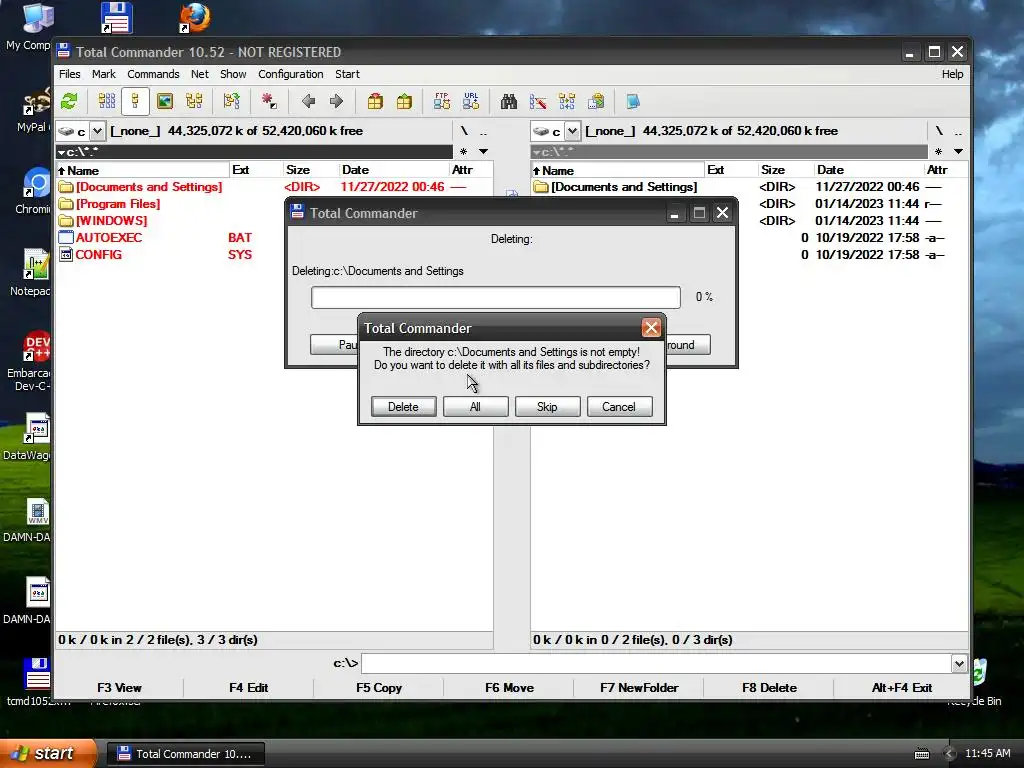This screenshot has width=1024, height=768.
Task: Select the full file details view icon
Action: tap(135, 101)
